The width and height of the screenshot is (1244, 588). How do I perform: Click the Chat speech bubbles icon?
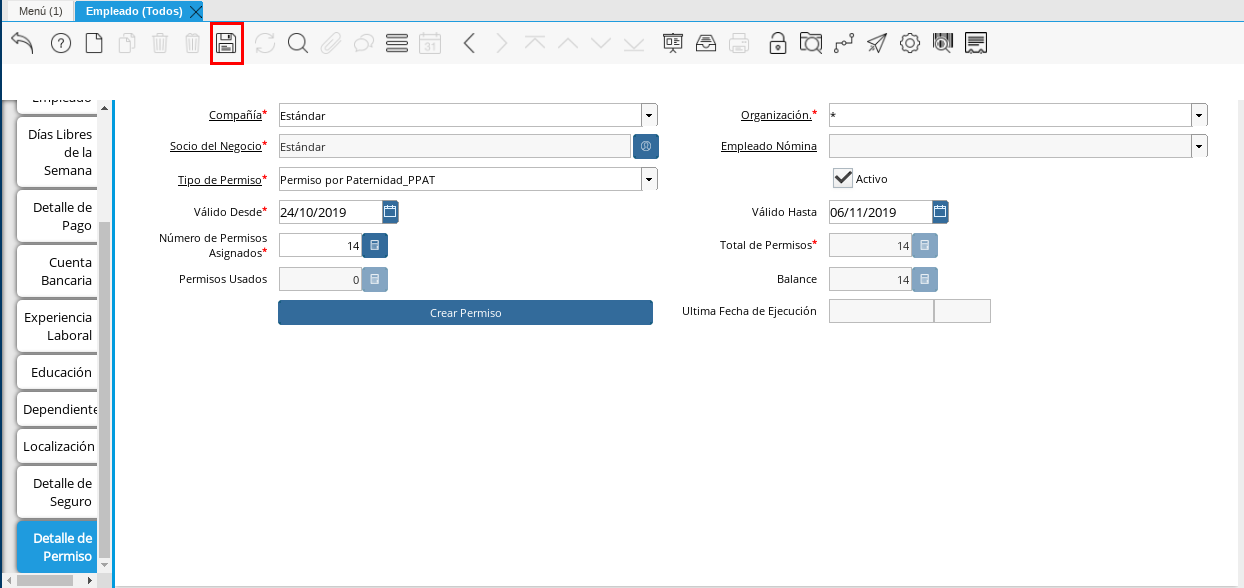coord(364,43)
